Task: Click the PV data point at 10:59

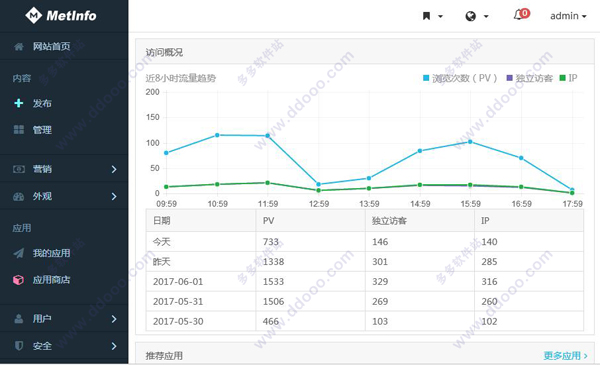Action: click(217, 135)
